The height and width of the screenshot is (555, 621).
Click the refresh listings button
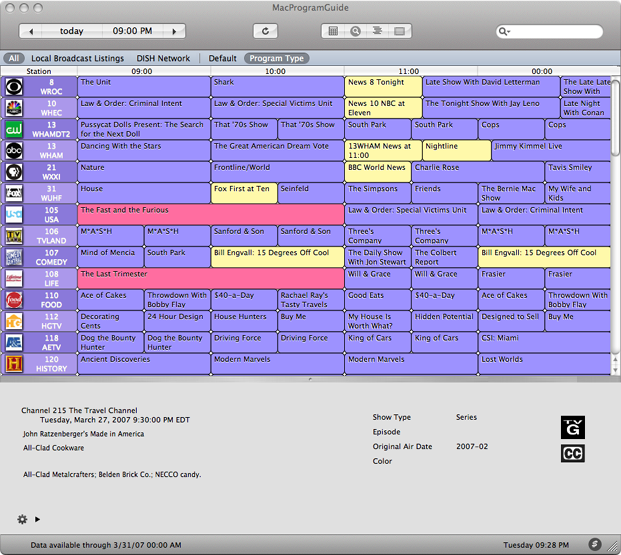pyautogui.click(x=265, y=31)
